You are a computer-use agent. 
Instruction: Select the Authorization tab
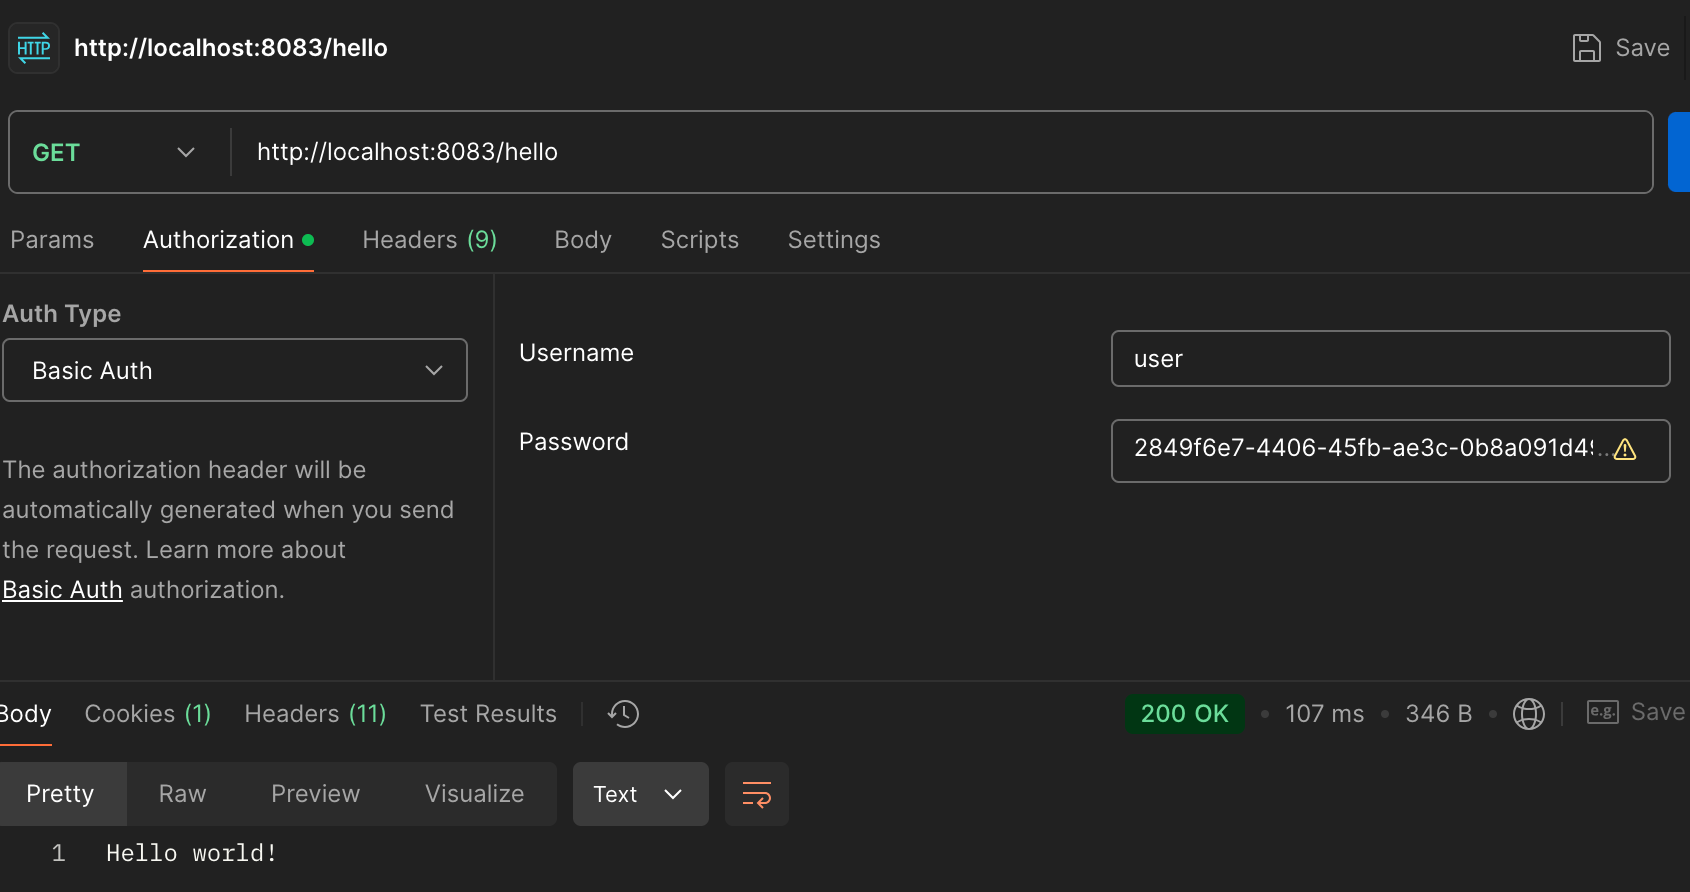click(228, 240)
